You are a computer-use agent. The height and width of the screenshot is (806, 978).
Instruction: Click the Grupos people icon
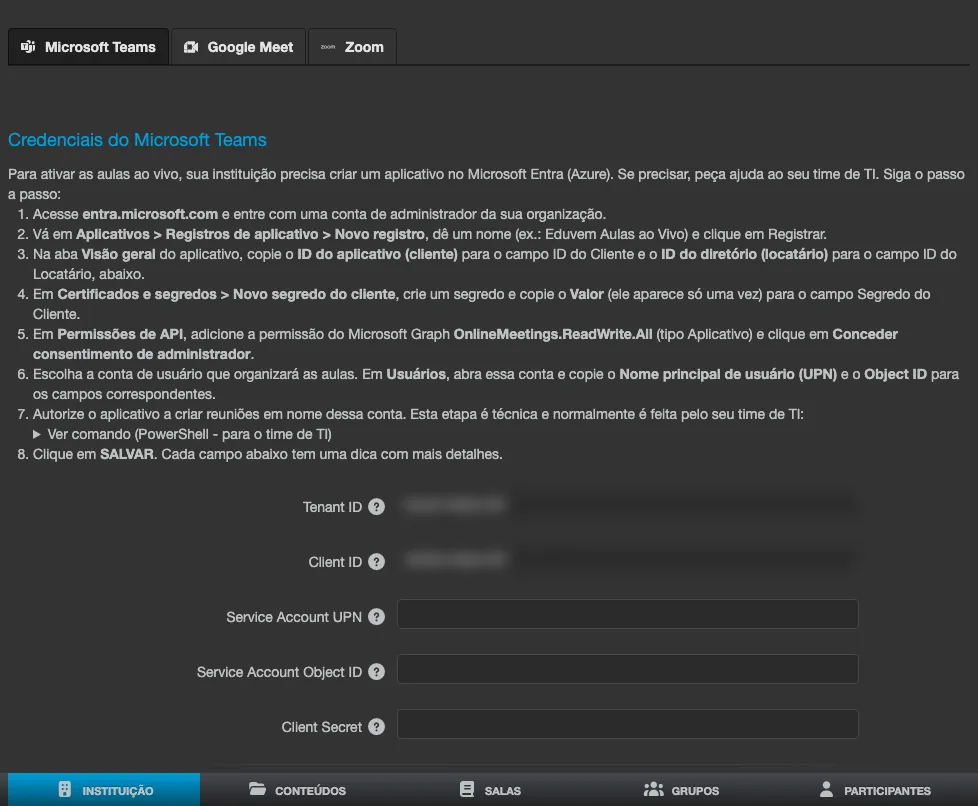[x=653, y=789]
